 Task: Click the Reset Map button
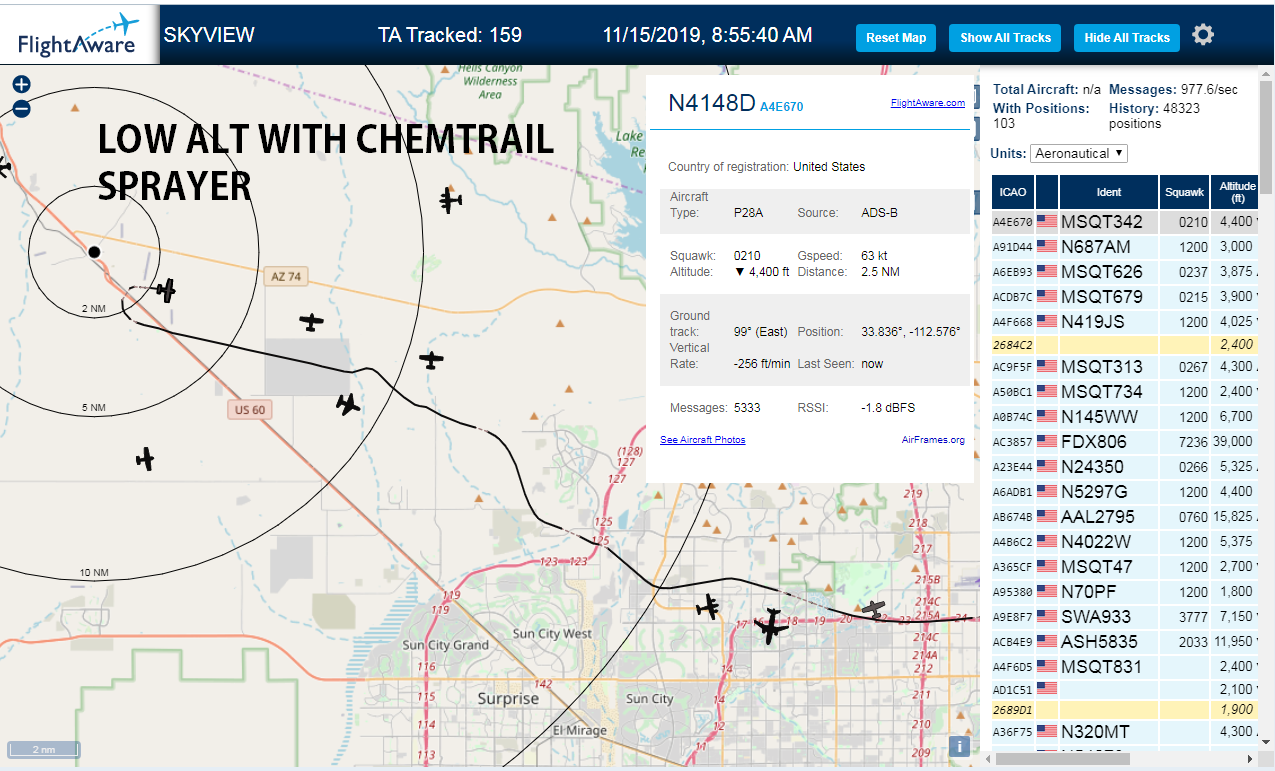[896, 38]
